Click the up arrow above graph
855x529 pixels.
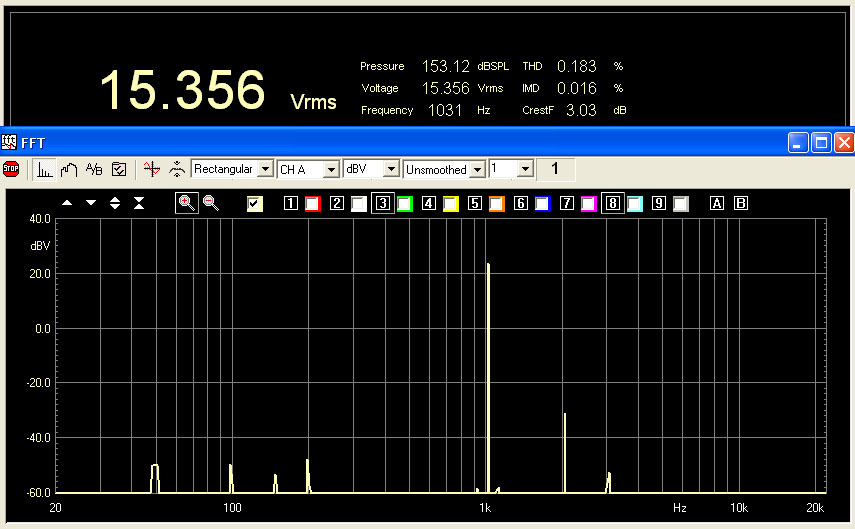[x=67, y=203]
